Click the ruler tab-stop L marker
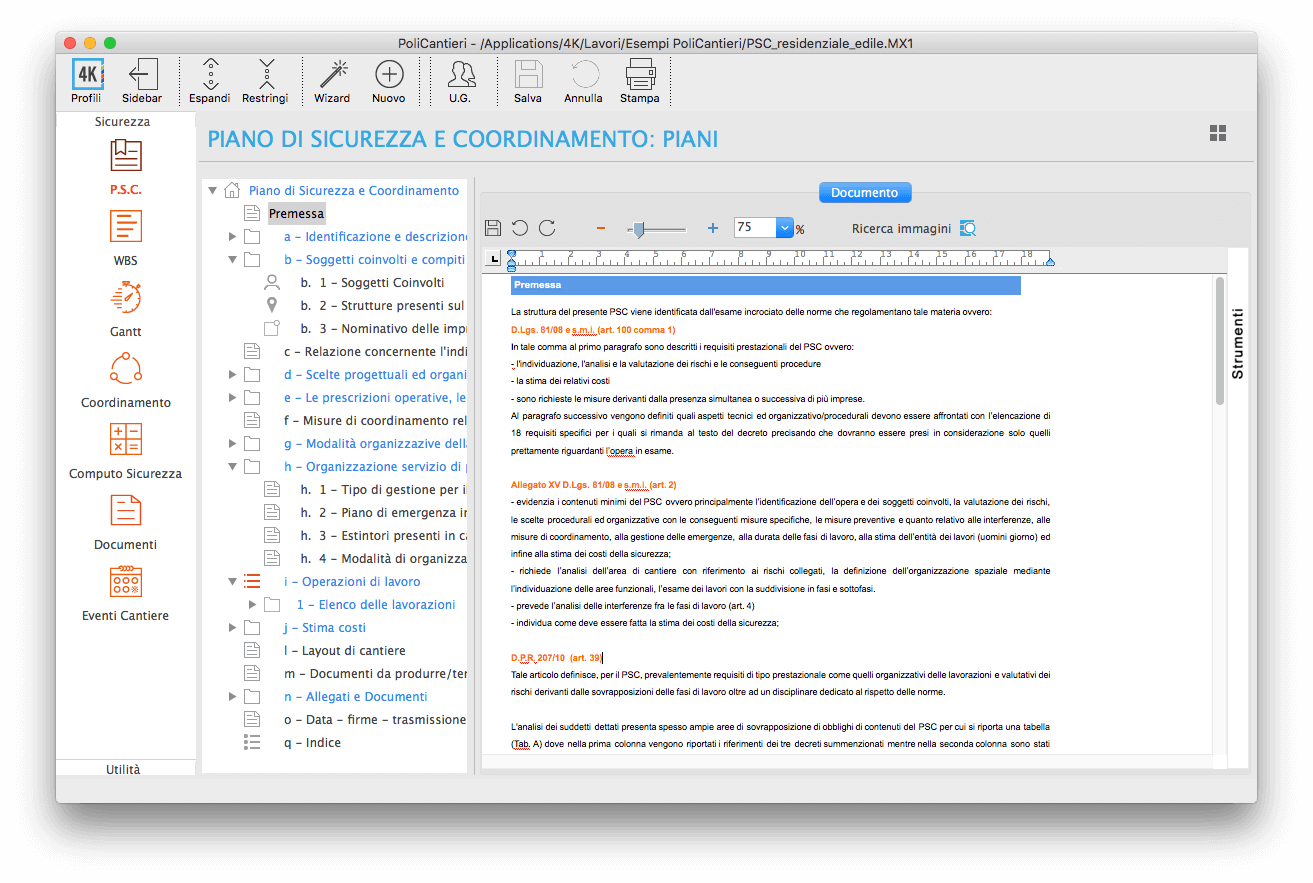Viewport: 1313px width, 883px height. [x=493, y=259]
